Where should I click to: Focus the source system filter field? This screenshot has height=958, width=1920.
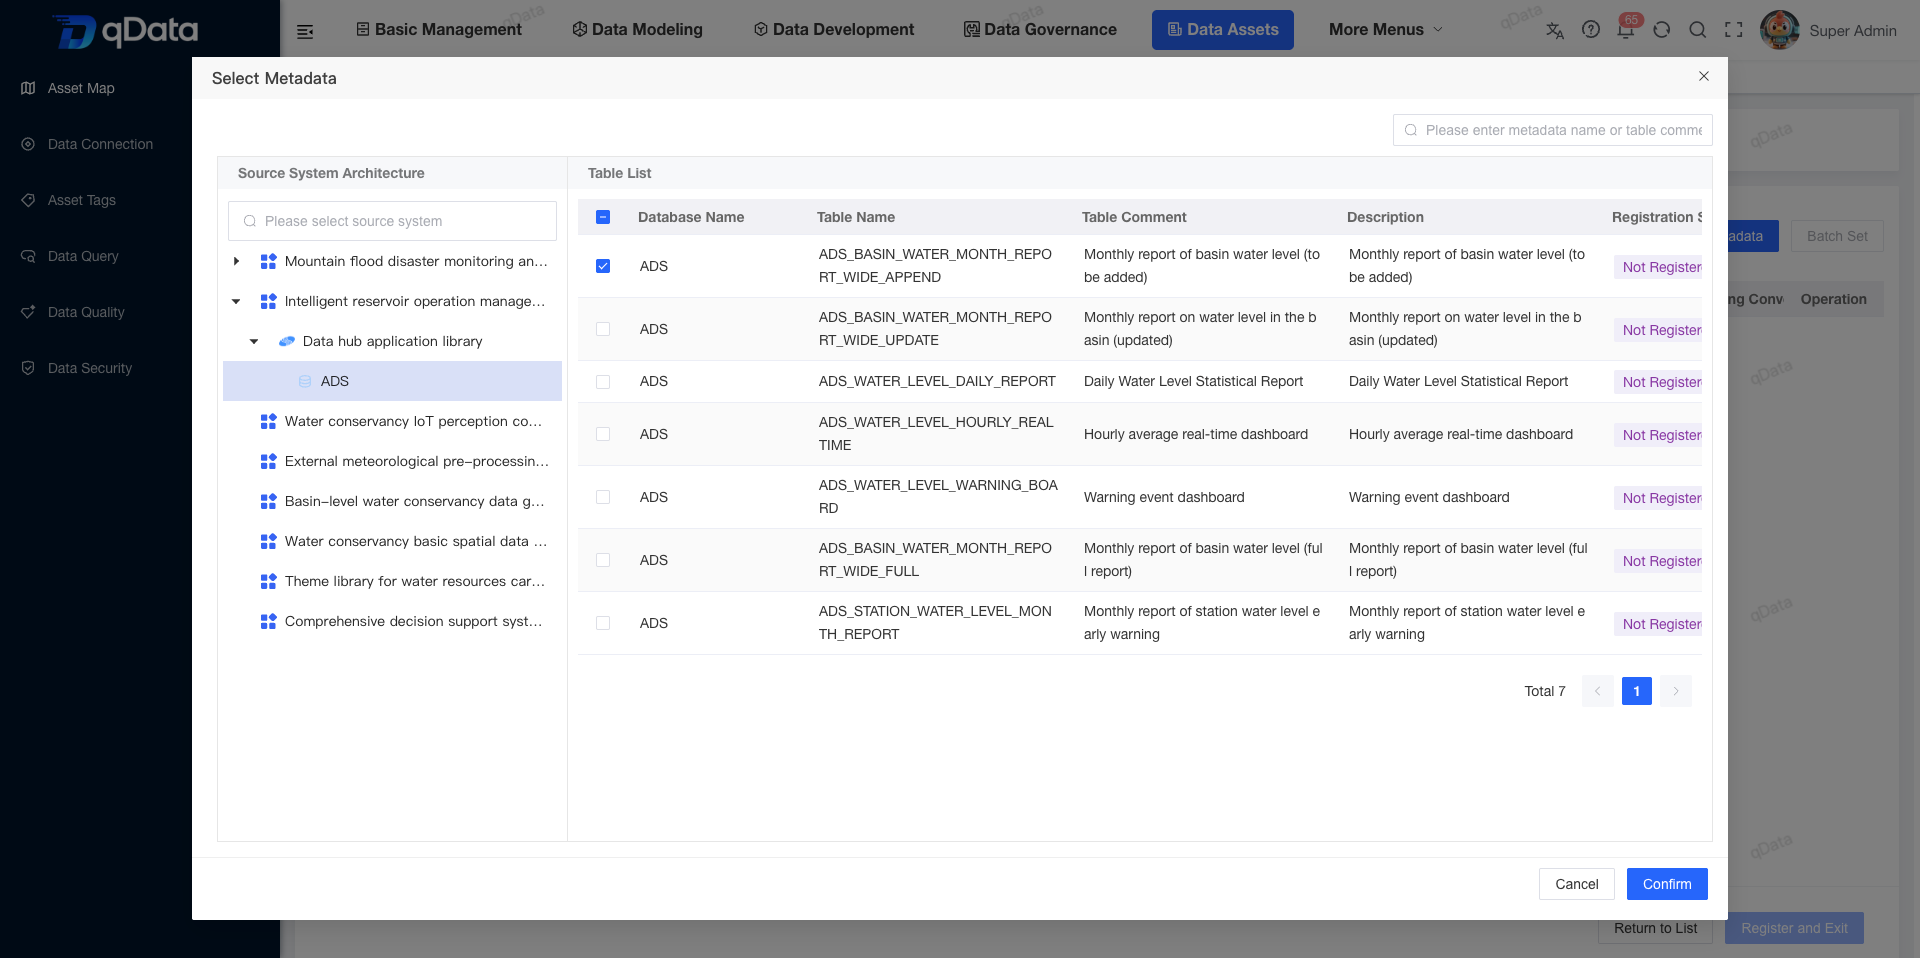(x=392, y=221)
